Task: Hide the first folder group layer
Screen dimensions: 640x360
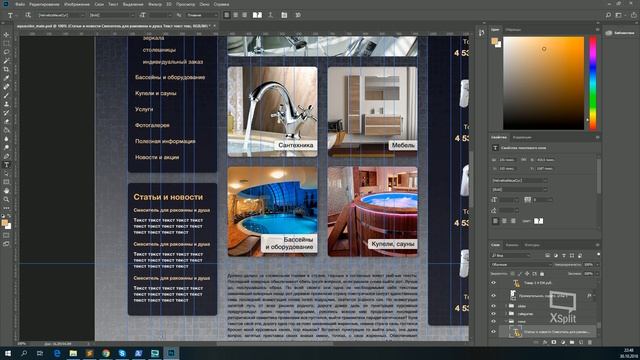Action: coord(493,306)
